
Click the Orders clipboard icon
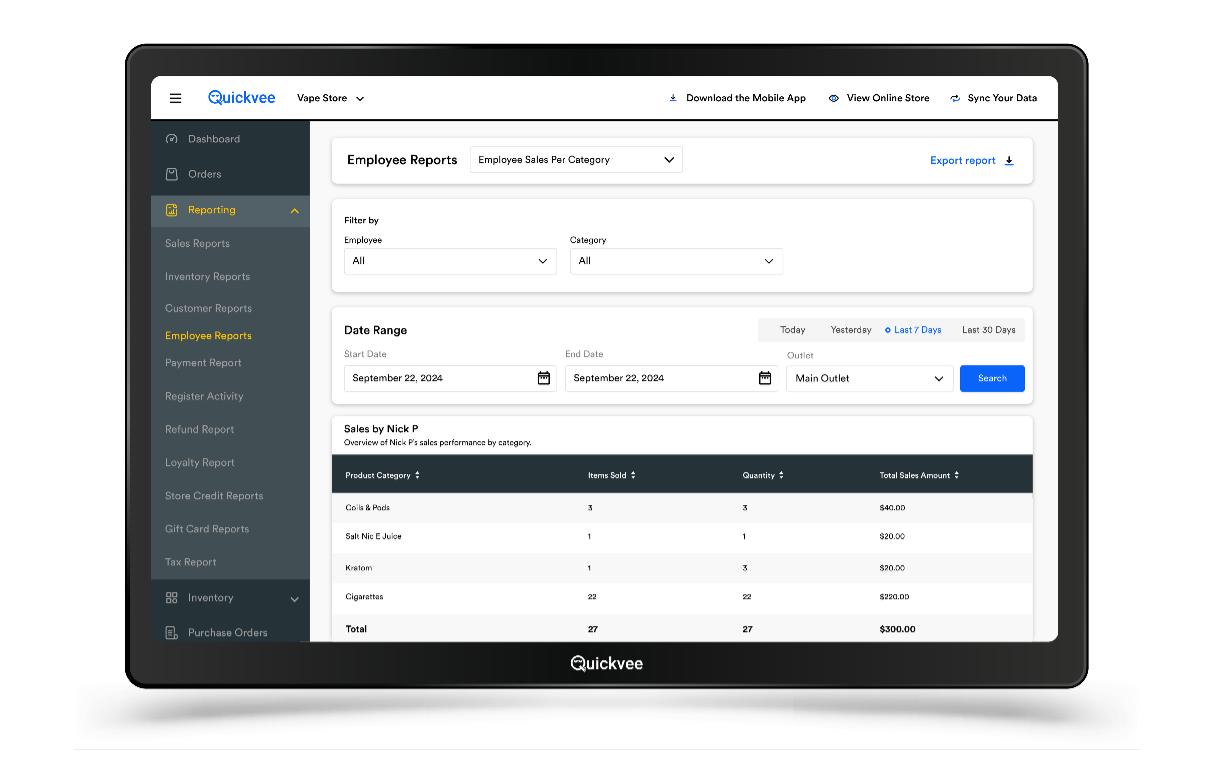tap(172, 174)
